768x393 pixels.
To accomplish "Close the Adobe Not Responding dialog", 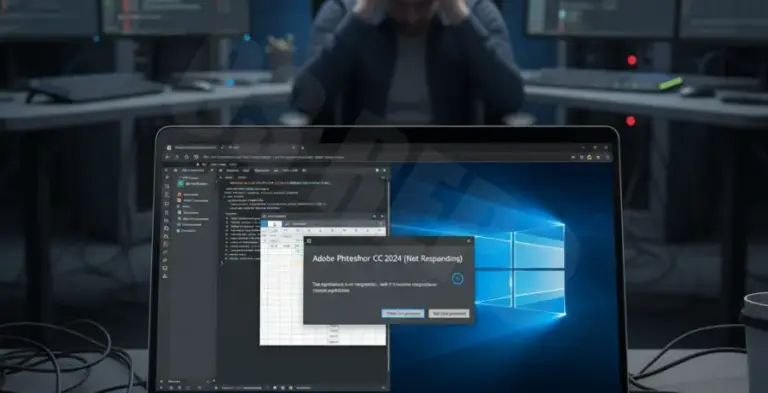I will (x=468, y=241).
